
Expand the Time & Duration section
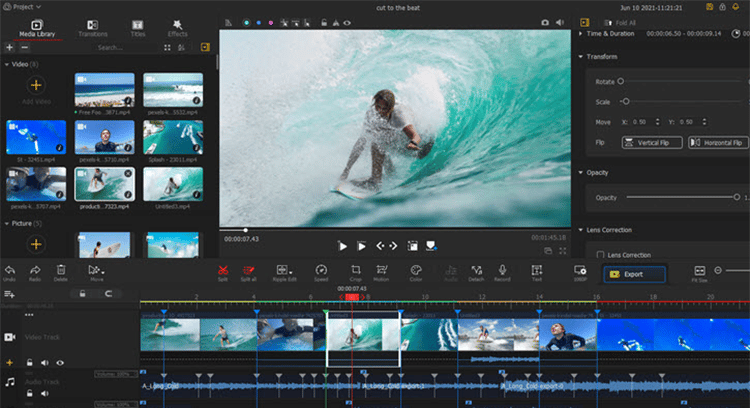583,33
